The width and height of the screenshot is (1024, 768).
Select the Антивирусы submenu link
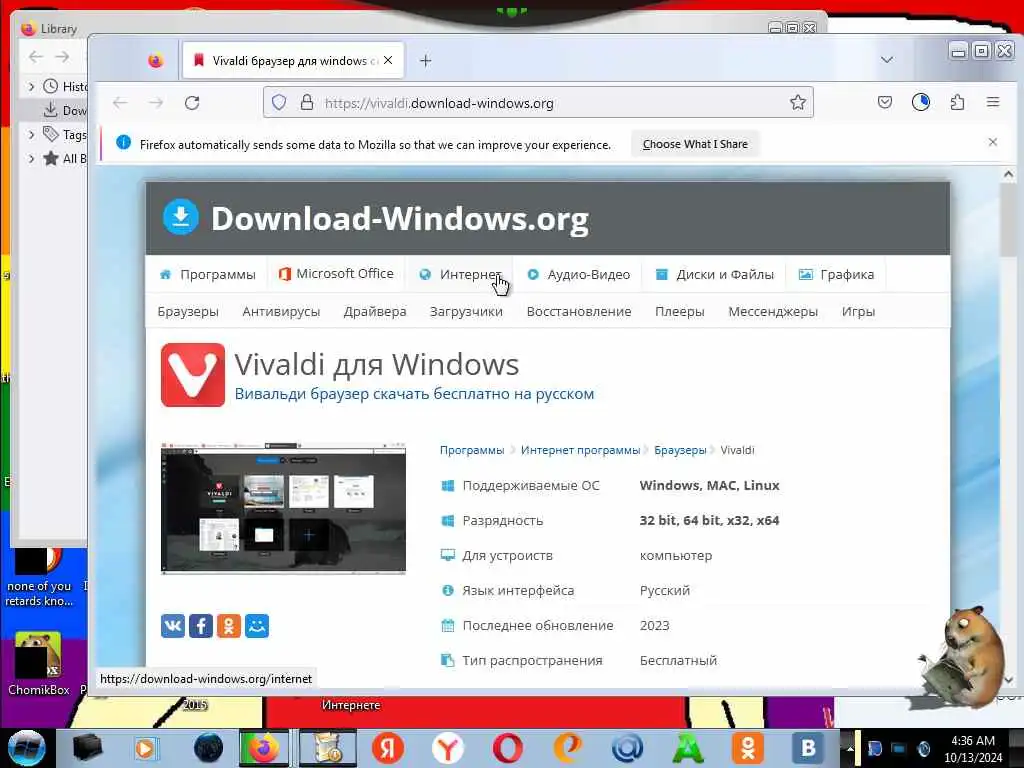point(281,312)
